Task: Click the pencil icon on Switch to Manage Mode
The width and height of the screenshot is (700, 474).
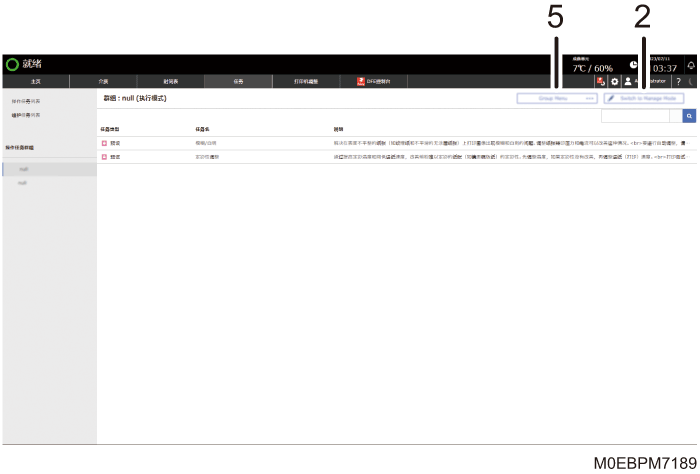Action: [x=611, y=98]
